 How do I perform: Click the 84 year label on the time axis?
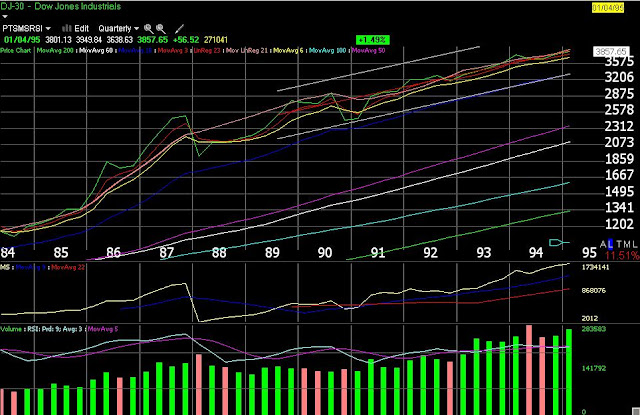point(8,253)
